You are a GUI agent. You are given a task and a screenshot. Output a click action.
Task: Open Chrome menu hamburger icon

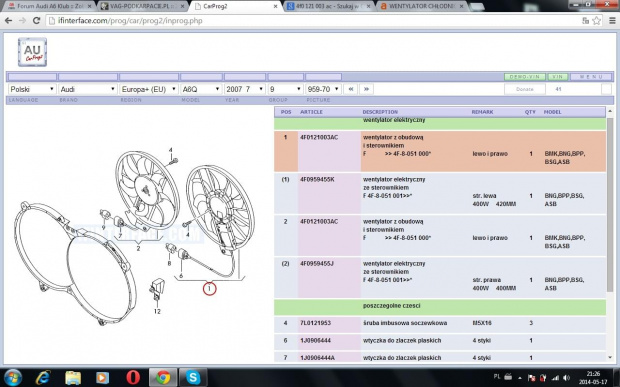coord(612,21)
